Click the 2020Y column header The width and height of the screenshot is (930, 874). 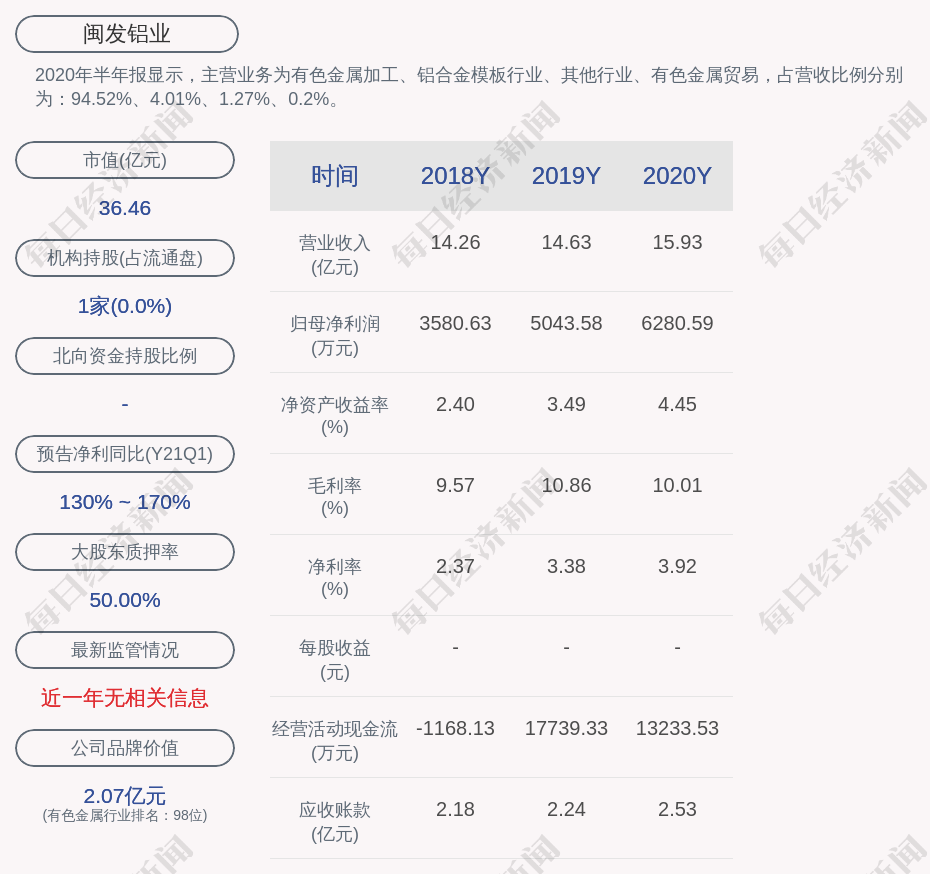click(677, 176)
